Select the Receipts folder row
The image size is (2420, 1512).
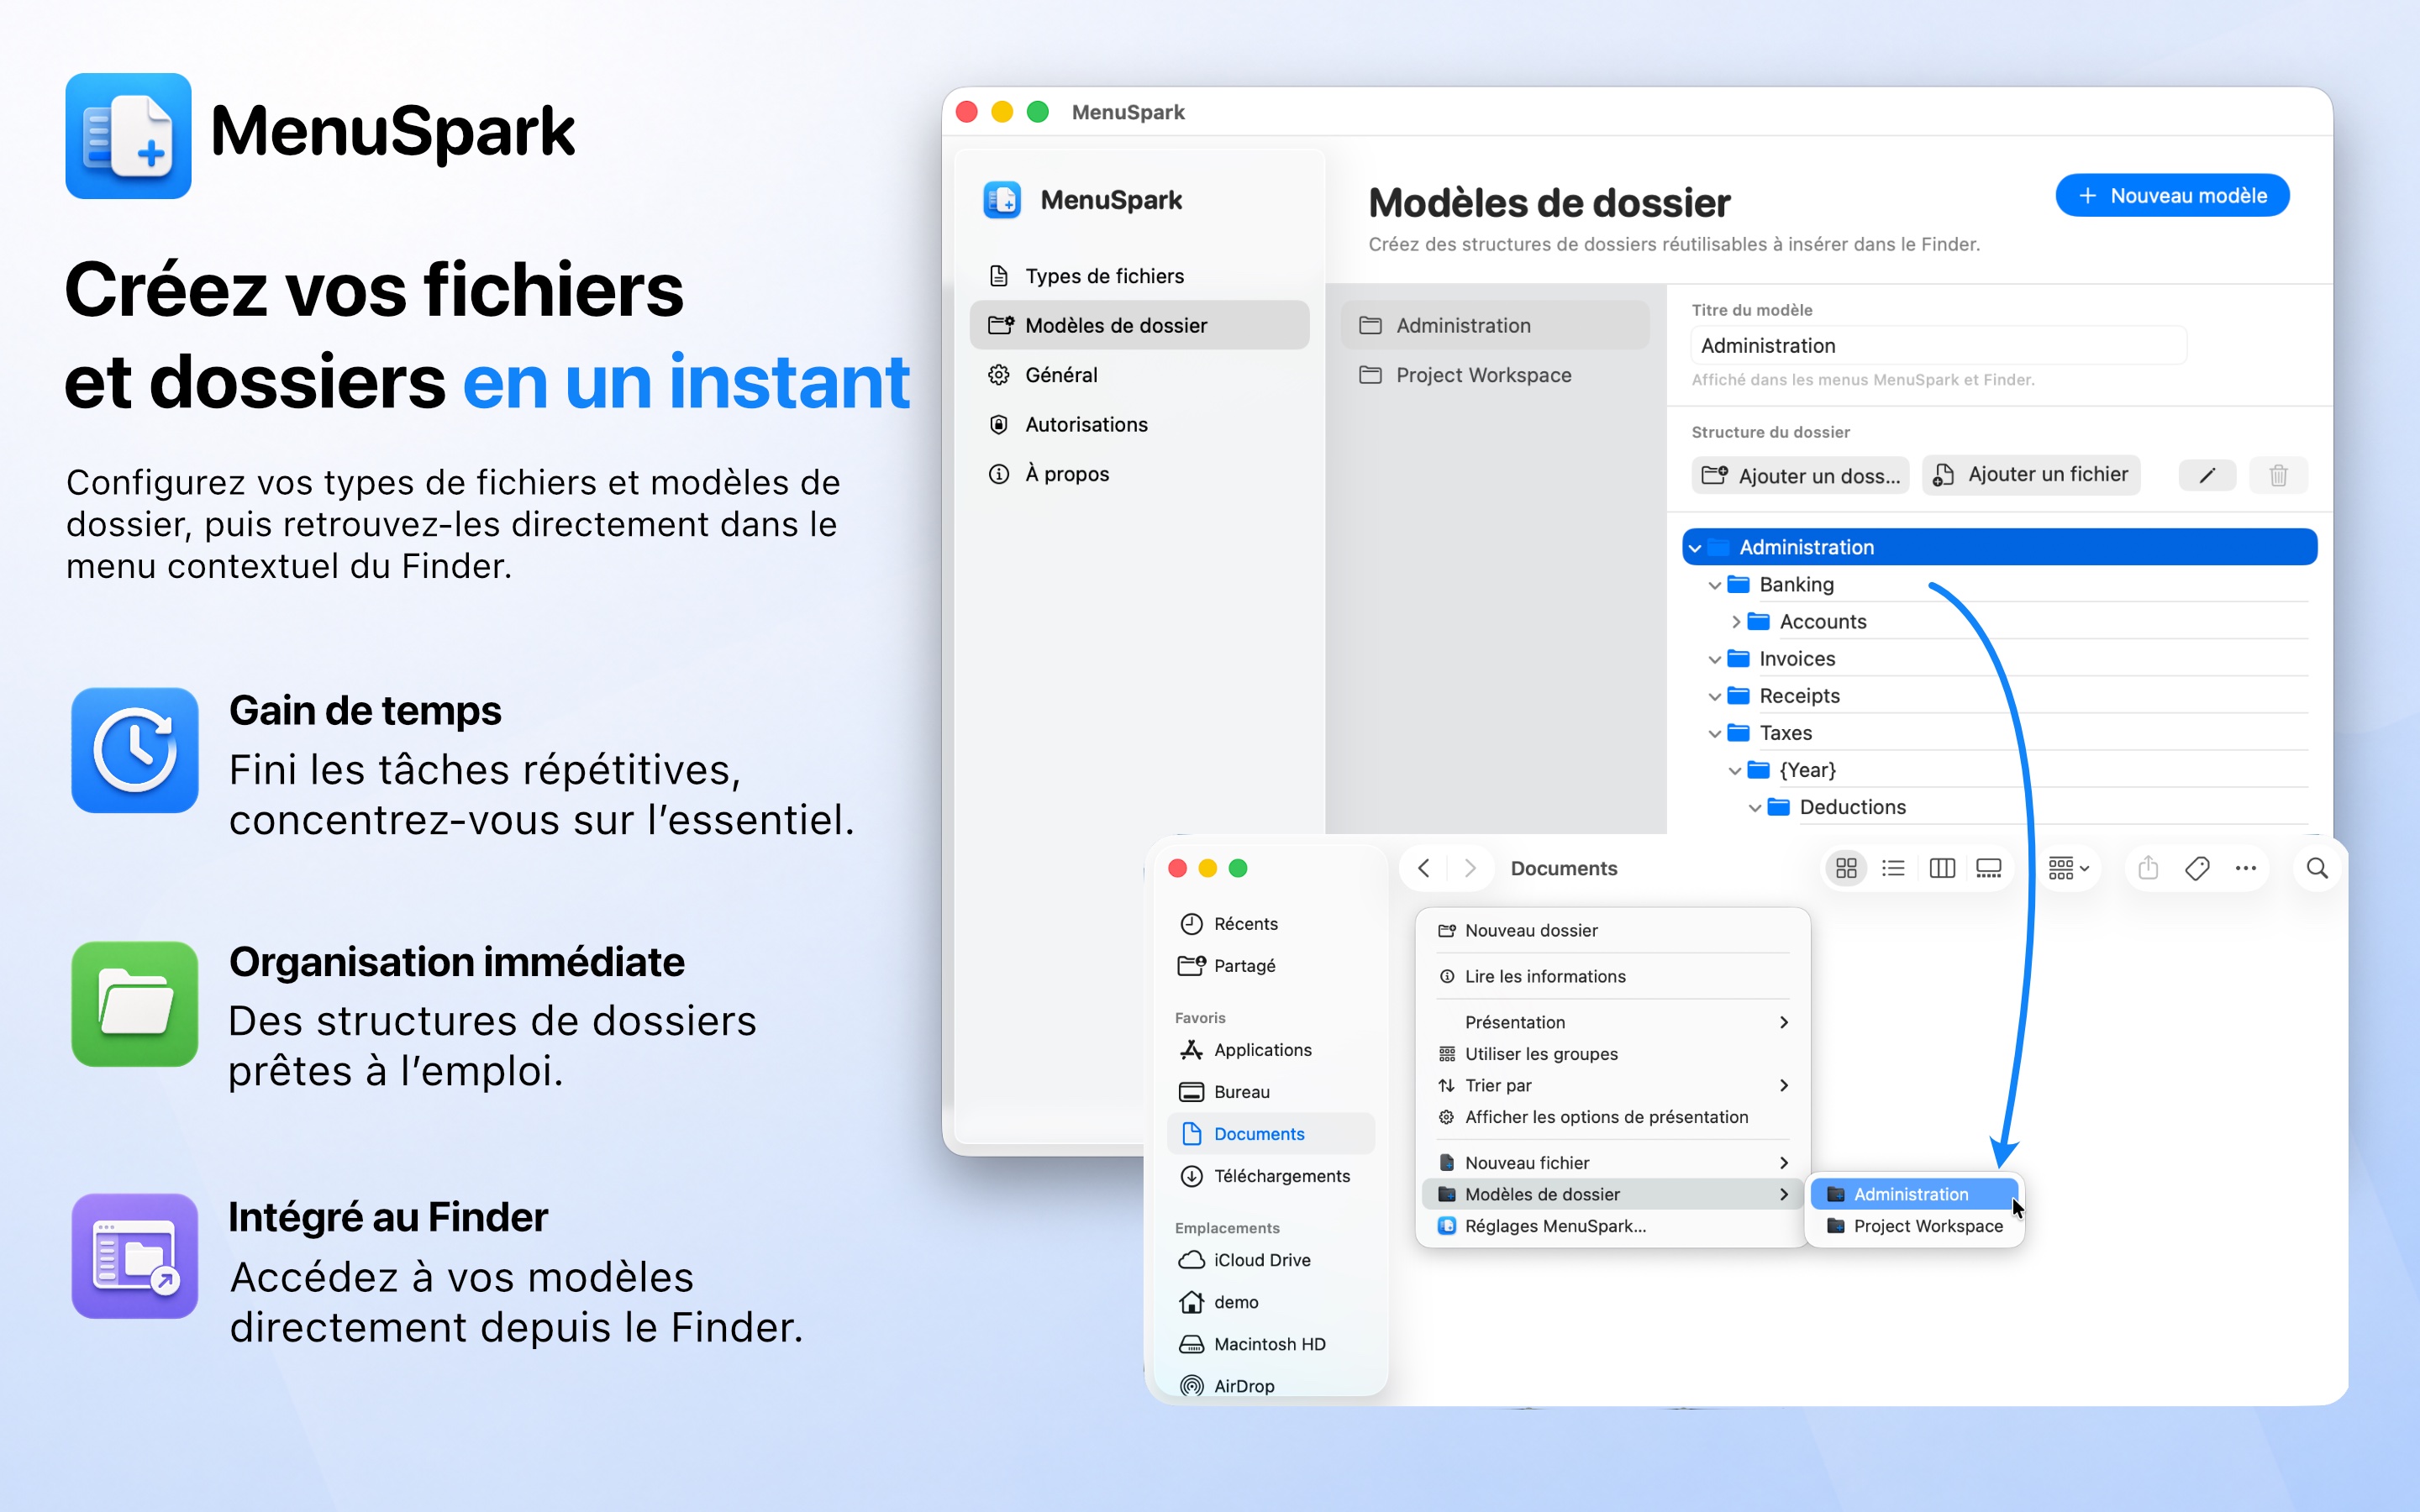coord(2000,696)
